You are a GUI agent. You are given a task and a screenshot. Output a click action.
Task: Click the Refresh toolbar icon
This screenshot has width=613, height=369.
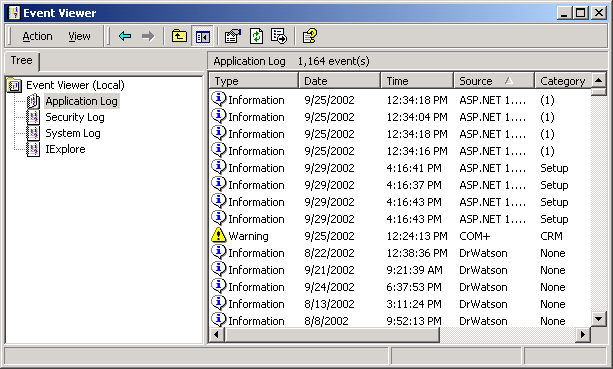click(x=256, y=36)
